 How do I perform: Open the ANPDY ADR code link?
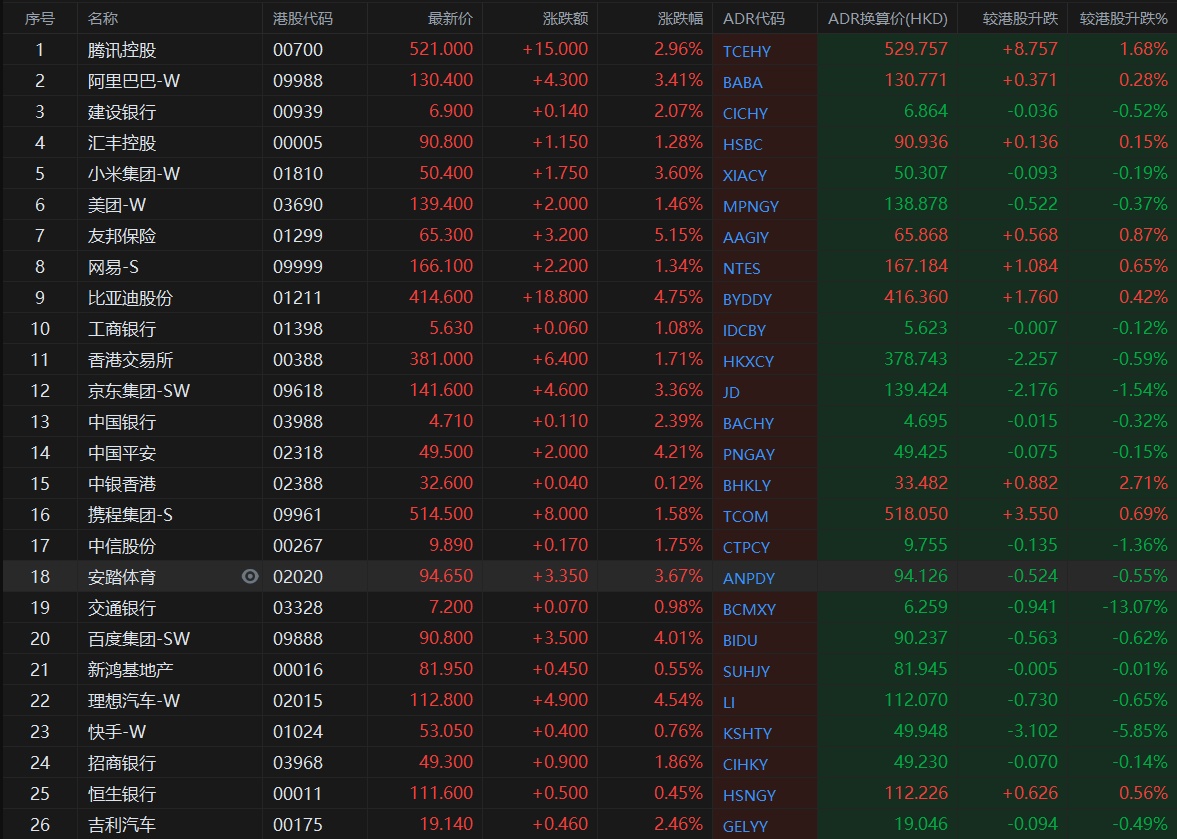tap(748, 578)
